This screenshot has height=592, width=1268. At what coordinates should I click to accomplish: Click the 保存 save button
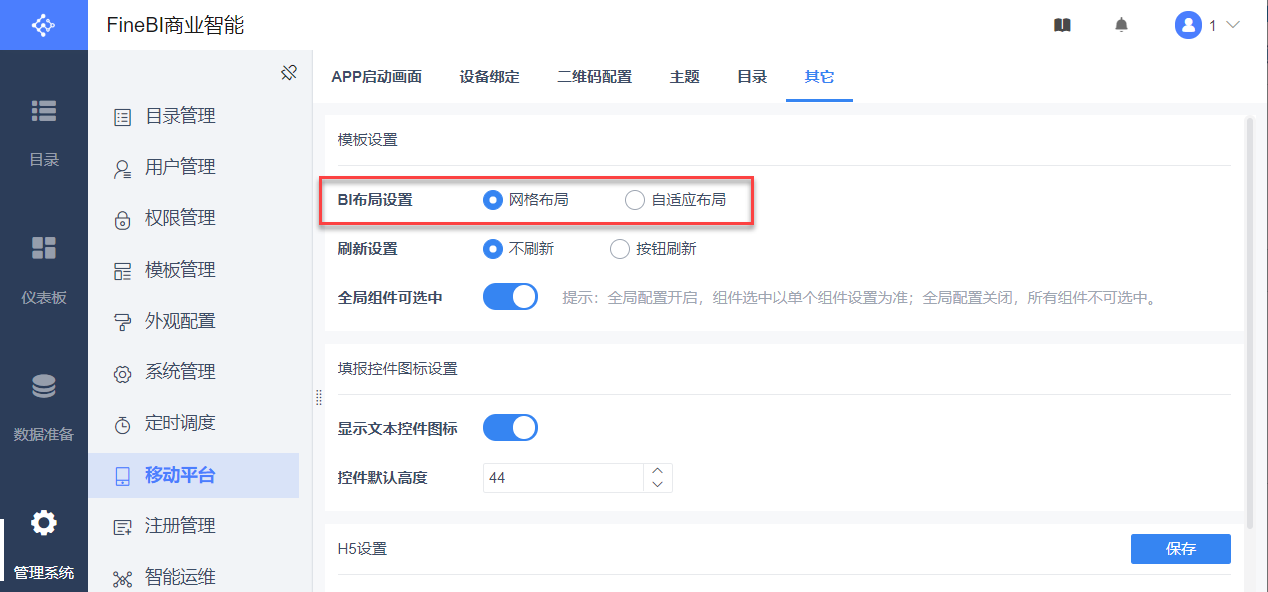(x=1180, y=549)
